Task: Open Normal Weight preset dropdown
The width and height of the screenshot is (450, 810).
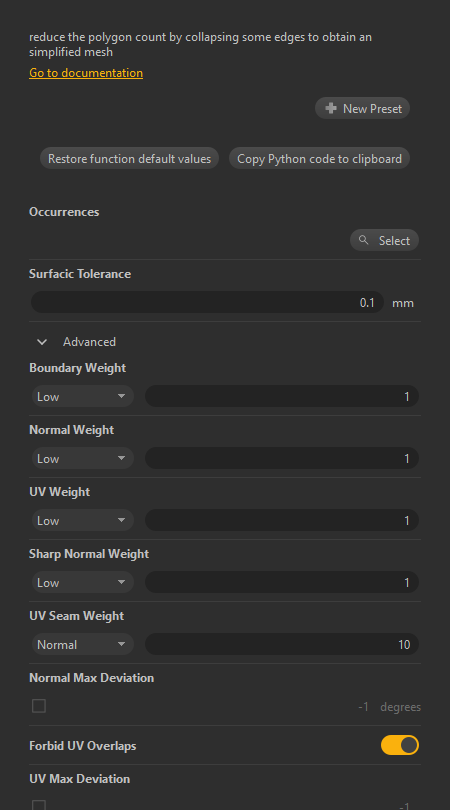Action: click(x=83, y=458)
